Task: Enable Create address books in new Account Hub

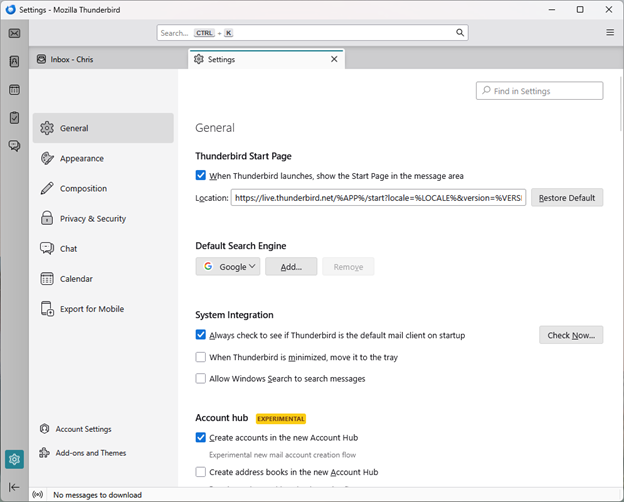Action: coord(201,472)
